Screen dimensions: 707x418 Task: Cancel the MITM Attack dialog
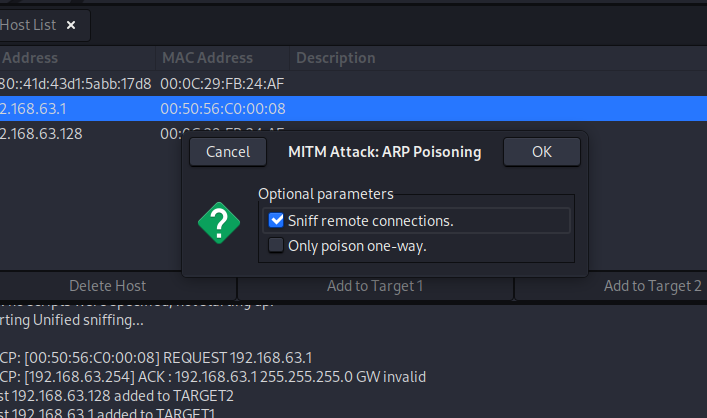coord(228,152)
